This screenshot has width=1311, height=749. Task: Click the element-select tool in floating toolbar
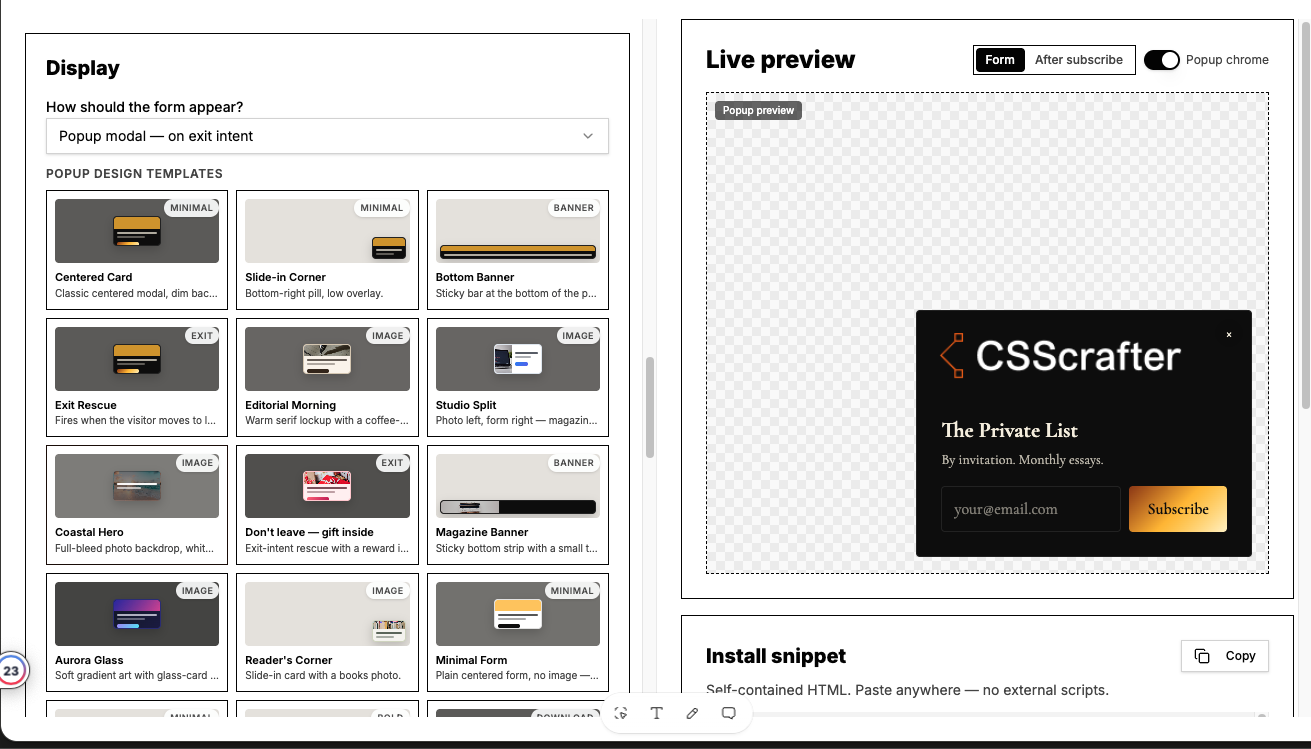coord(621,713)
